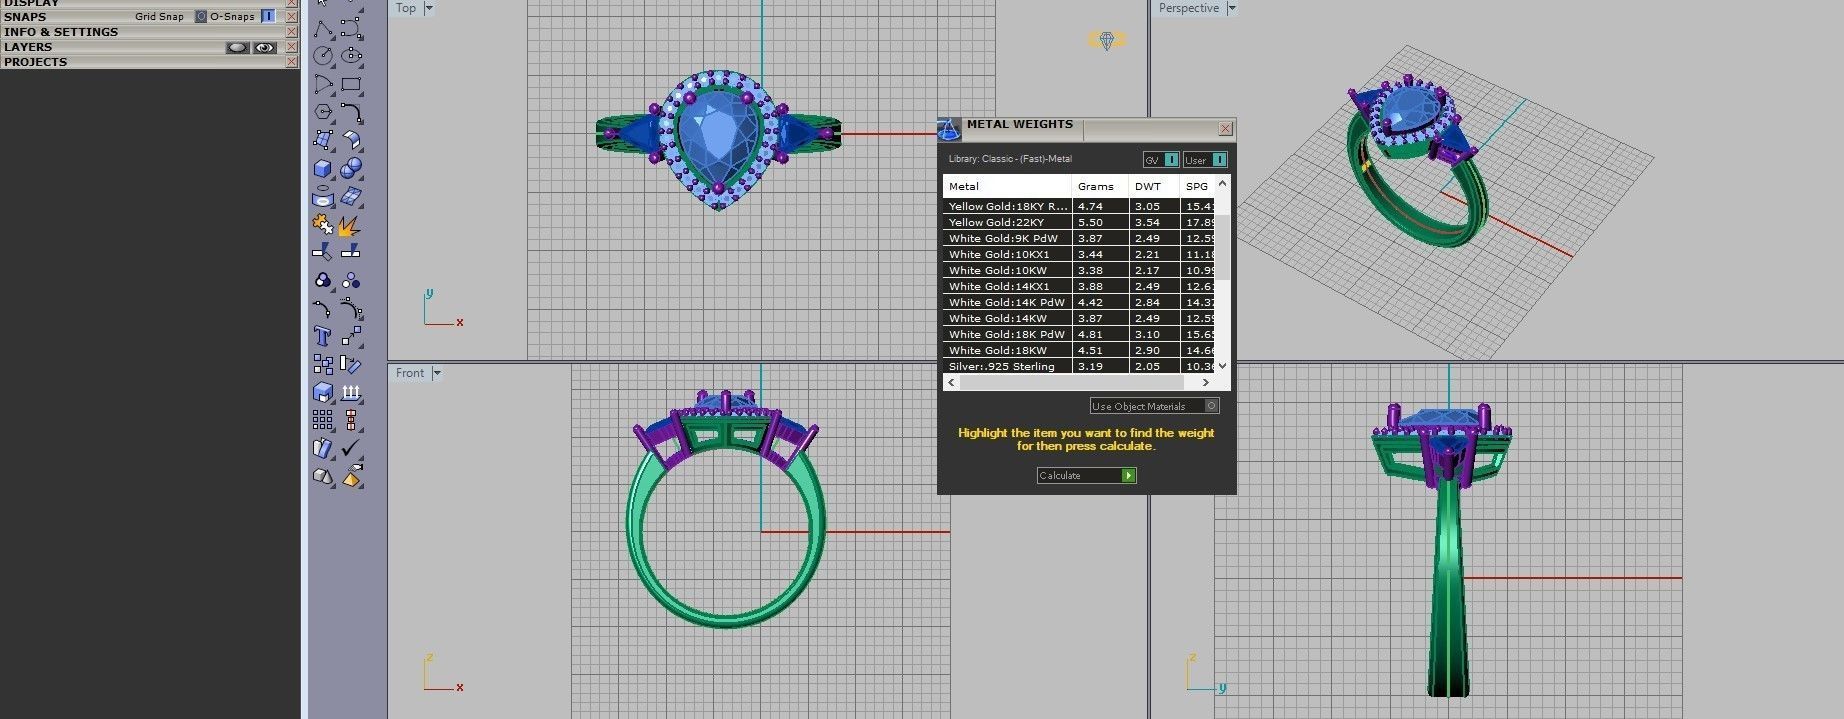The image size is (1844, 719).
Task: Select the Rectangle drawing tool
Action: pos(351,85)
